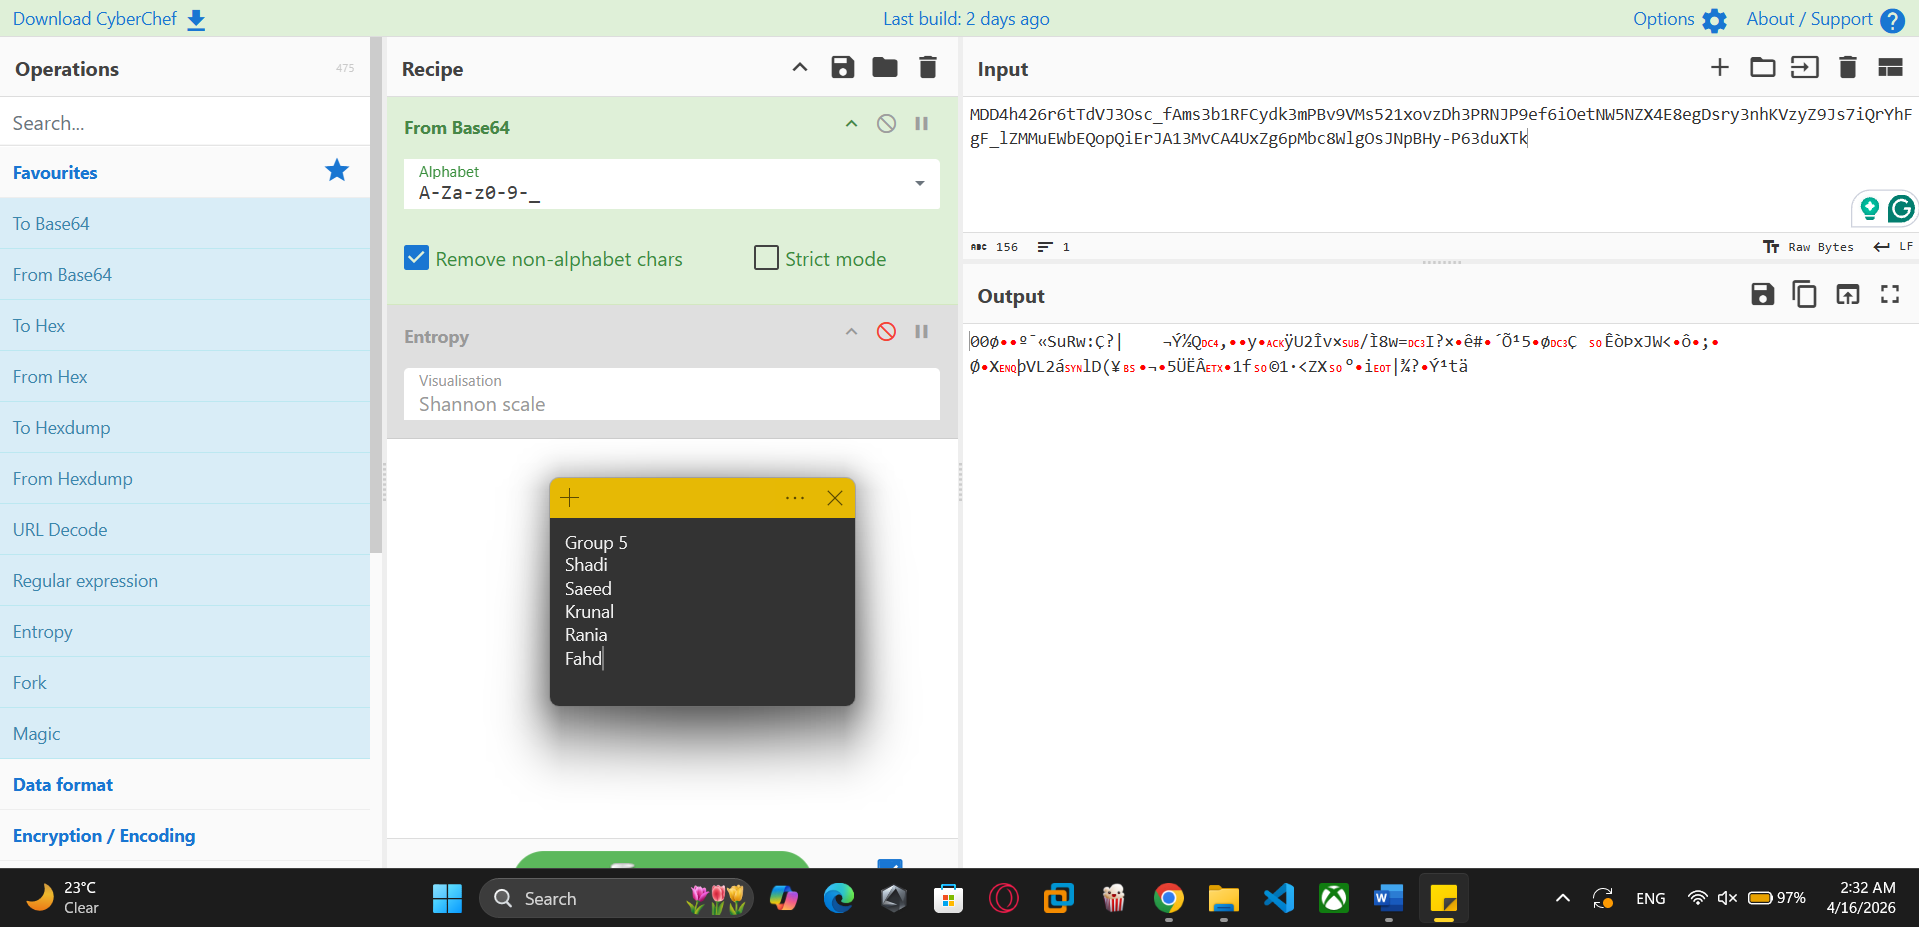Click the Download CyberChef arrow icon
Screen dimensions: 1919x927
point(196,20)
